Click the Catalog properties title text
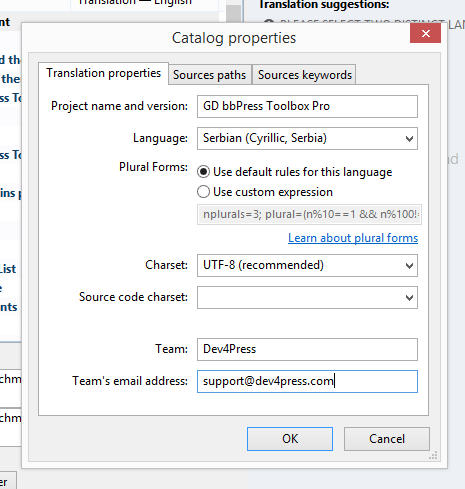 234,38
